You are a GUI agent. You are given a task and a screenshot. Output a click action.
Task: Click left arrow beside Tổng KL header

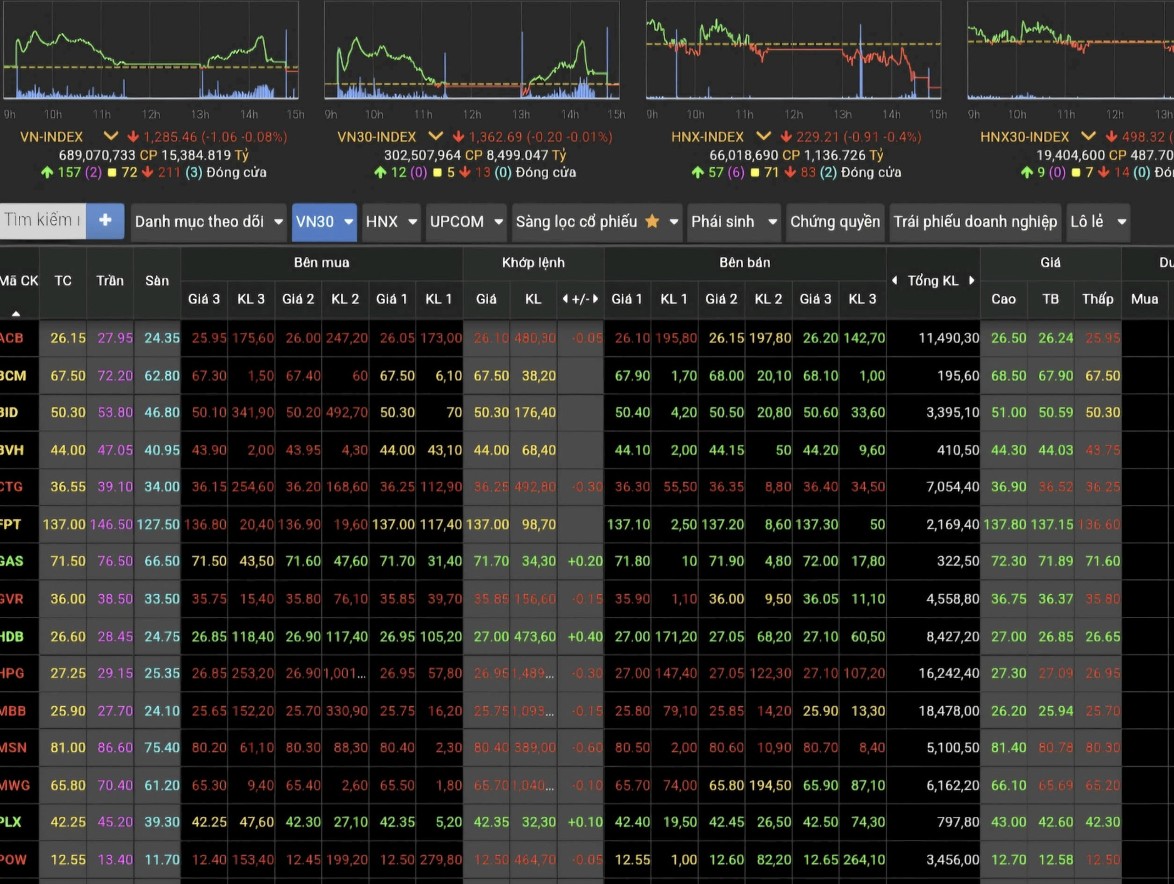tap(895, 281)
